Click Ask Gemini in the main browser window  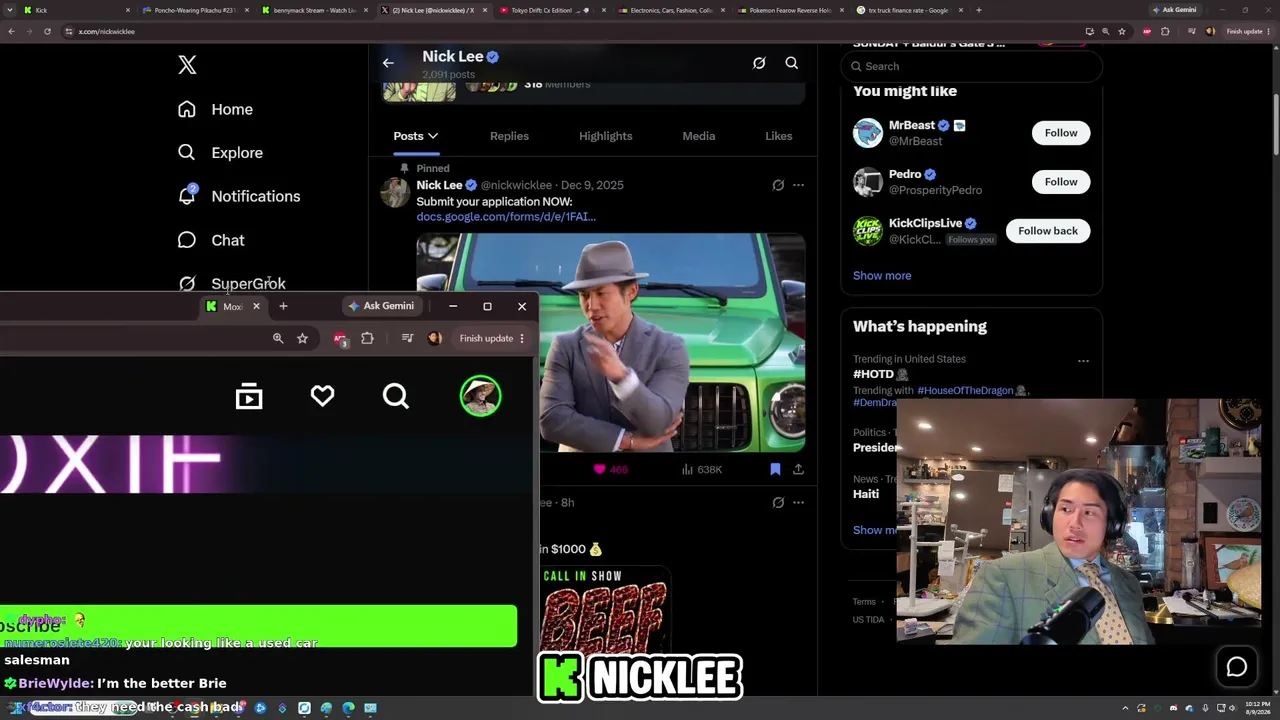point(1174,10)
